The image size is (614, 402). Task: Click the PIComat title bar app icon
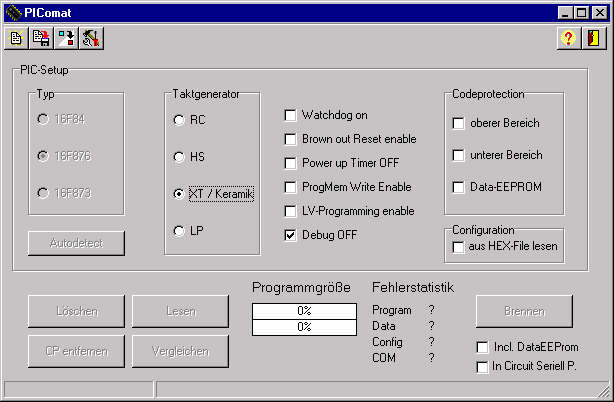coord(12,12)
